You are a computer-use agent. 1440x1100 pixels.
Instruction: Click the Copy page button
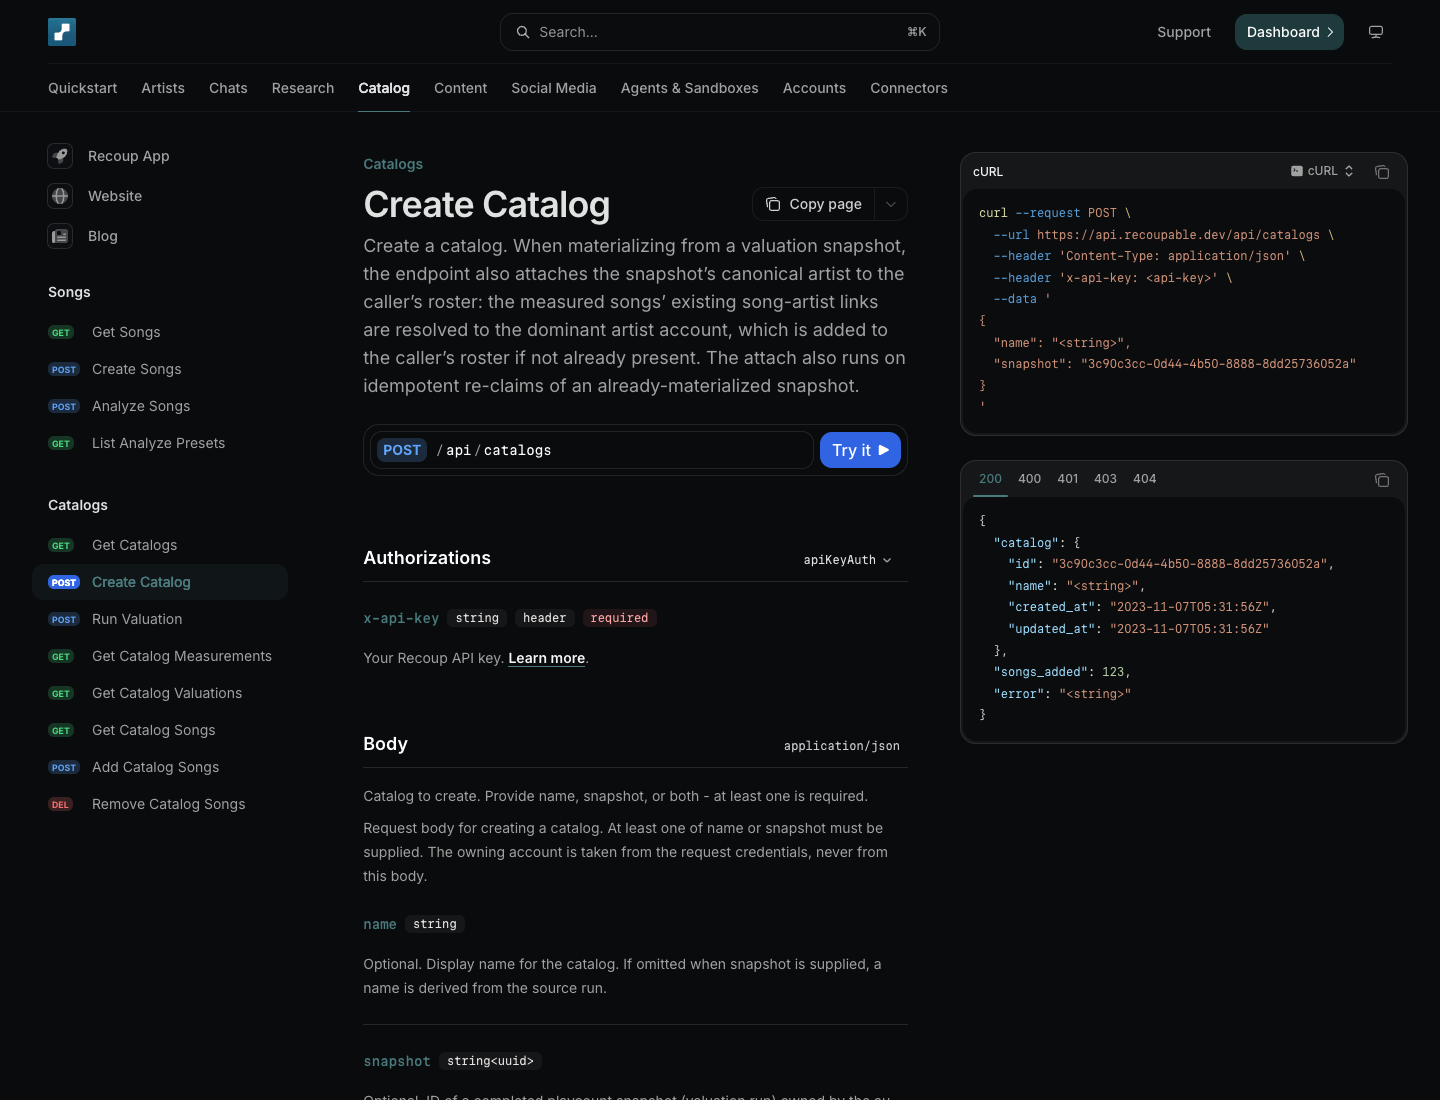pyautogui.click(x=814, y=204)
